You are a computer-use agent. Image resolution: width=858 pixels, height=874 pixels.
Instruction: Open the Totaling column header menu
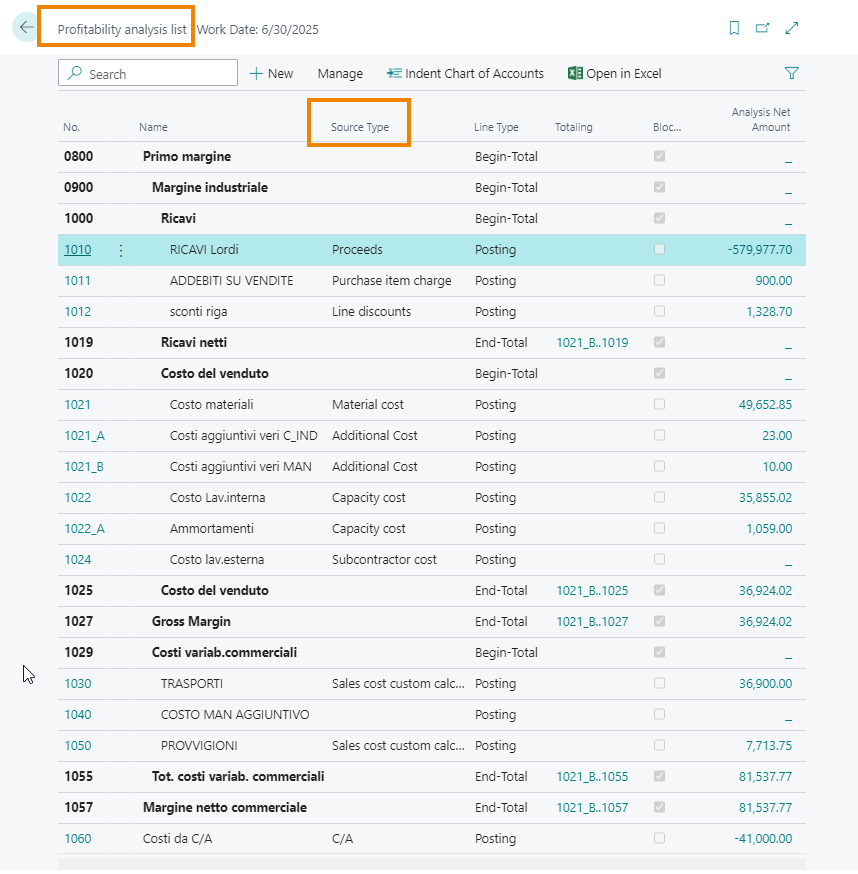[x=574, y=127]
